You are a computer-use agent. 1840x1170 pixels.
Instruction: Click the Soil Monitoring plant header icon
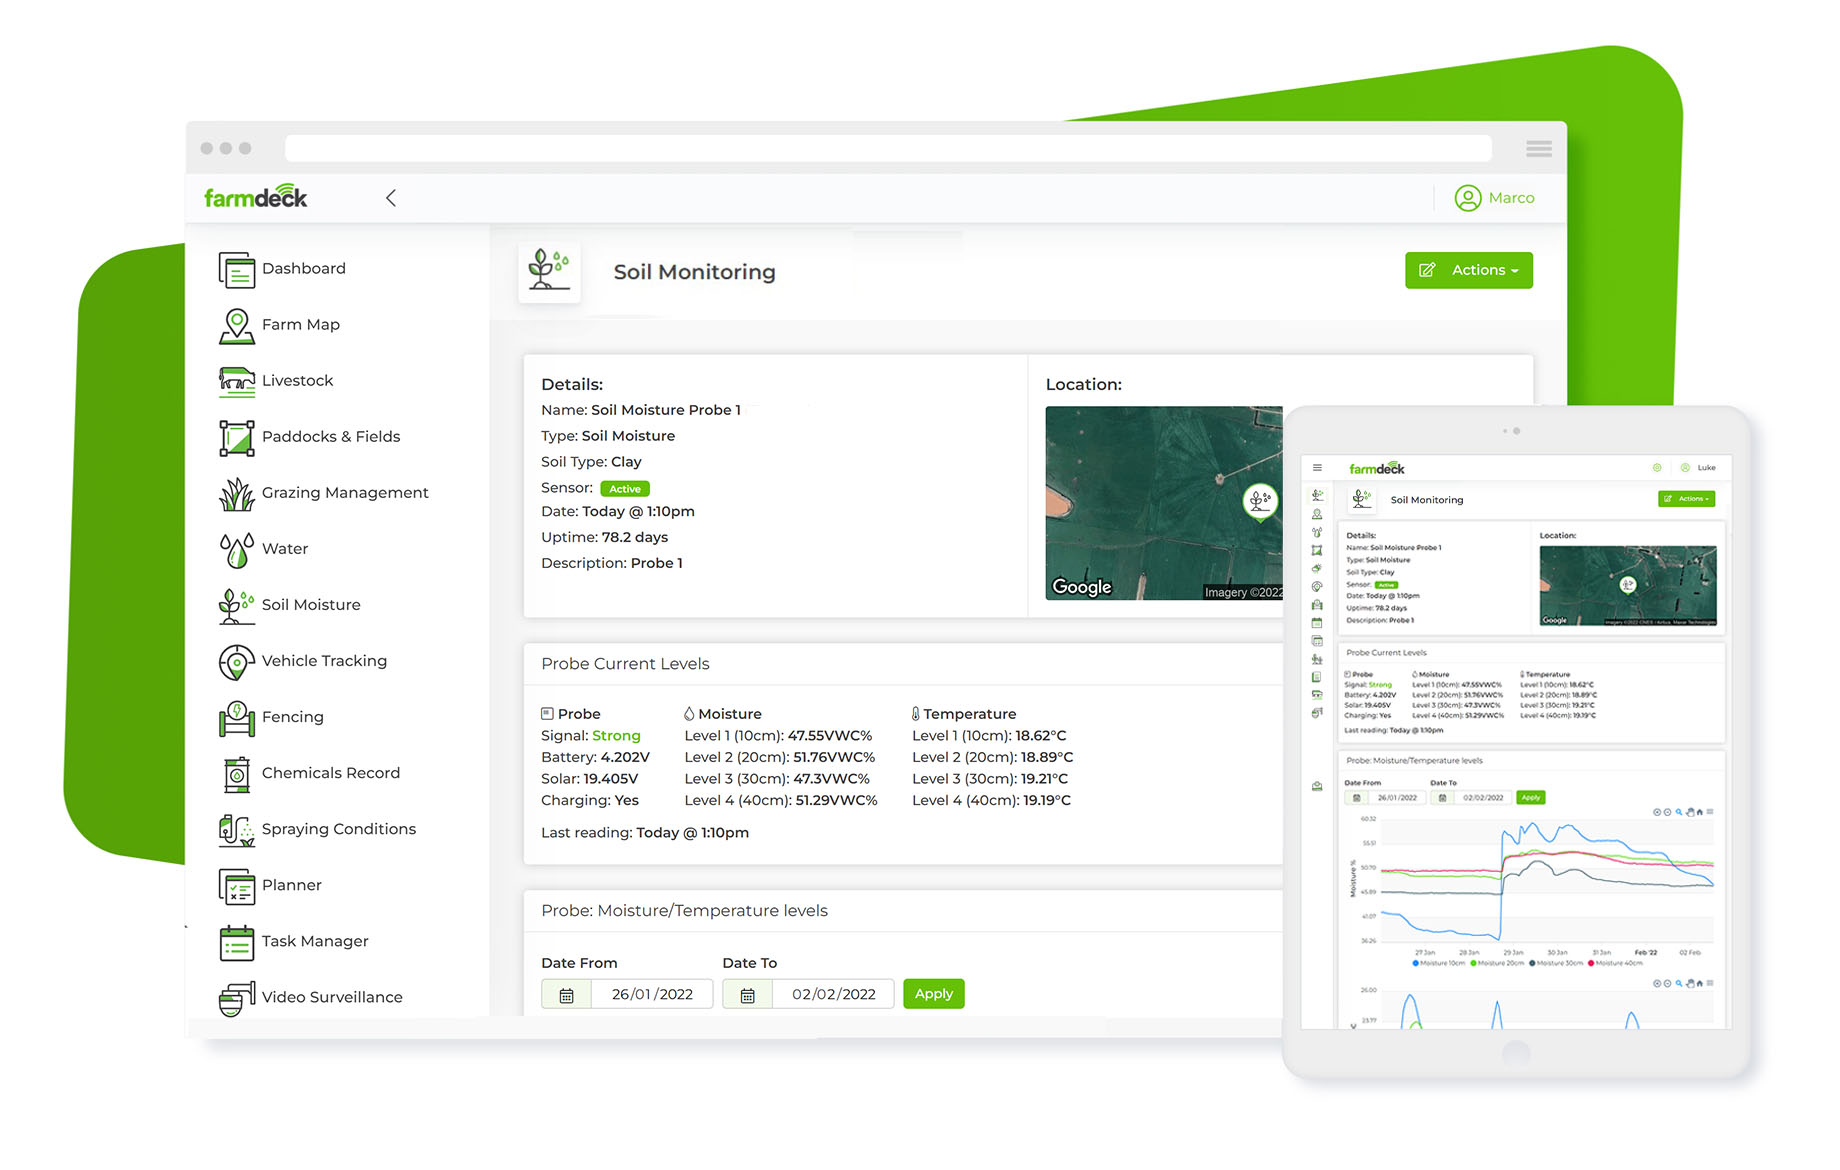pyautogui.click(x=549, y=271)
